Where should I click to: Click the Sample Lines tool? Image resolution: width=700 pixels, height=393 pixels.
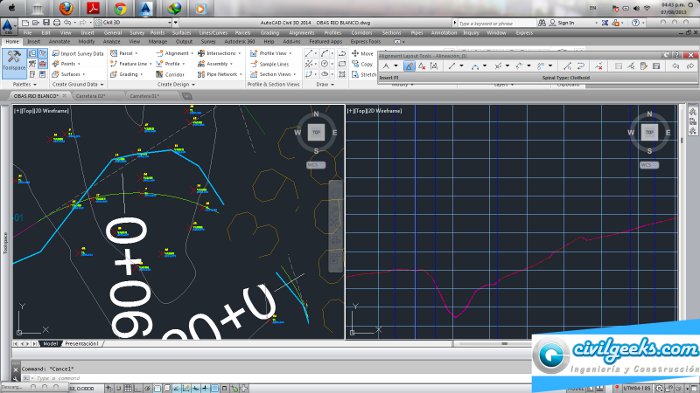point(270,64)
